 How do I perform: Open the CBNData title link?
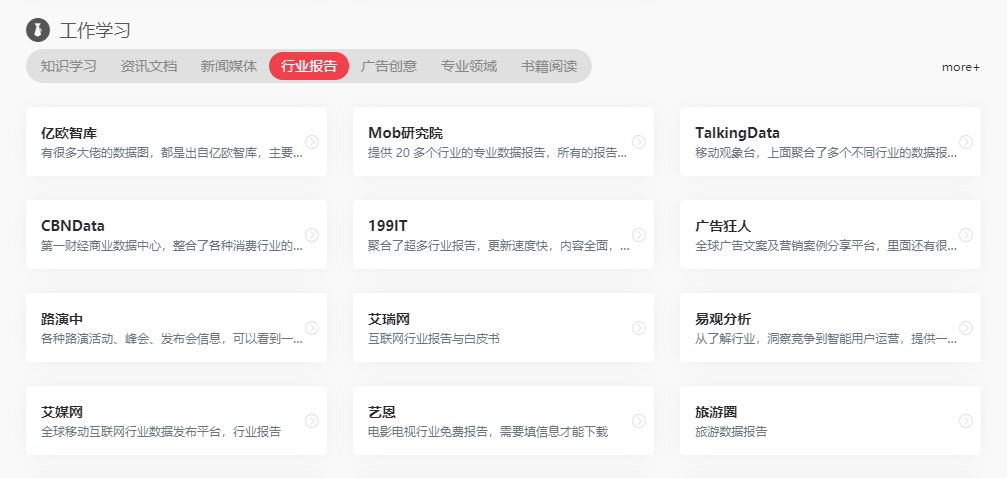point(73,226)
